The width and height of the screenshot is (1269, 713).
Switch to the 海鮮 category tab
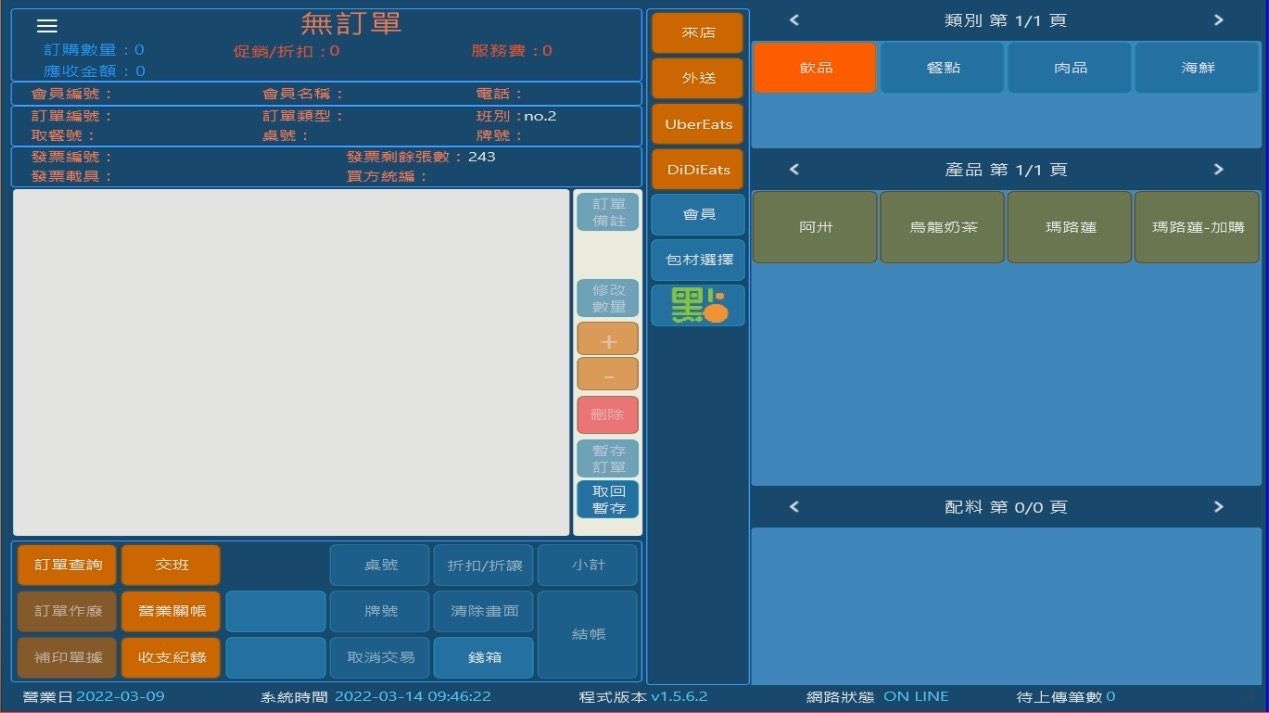(1196, 66)
